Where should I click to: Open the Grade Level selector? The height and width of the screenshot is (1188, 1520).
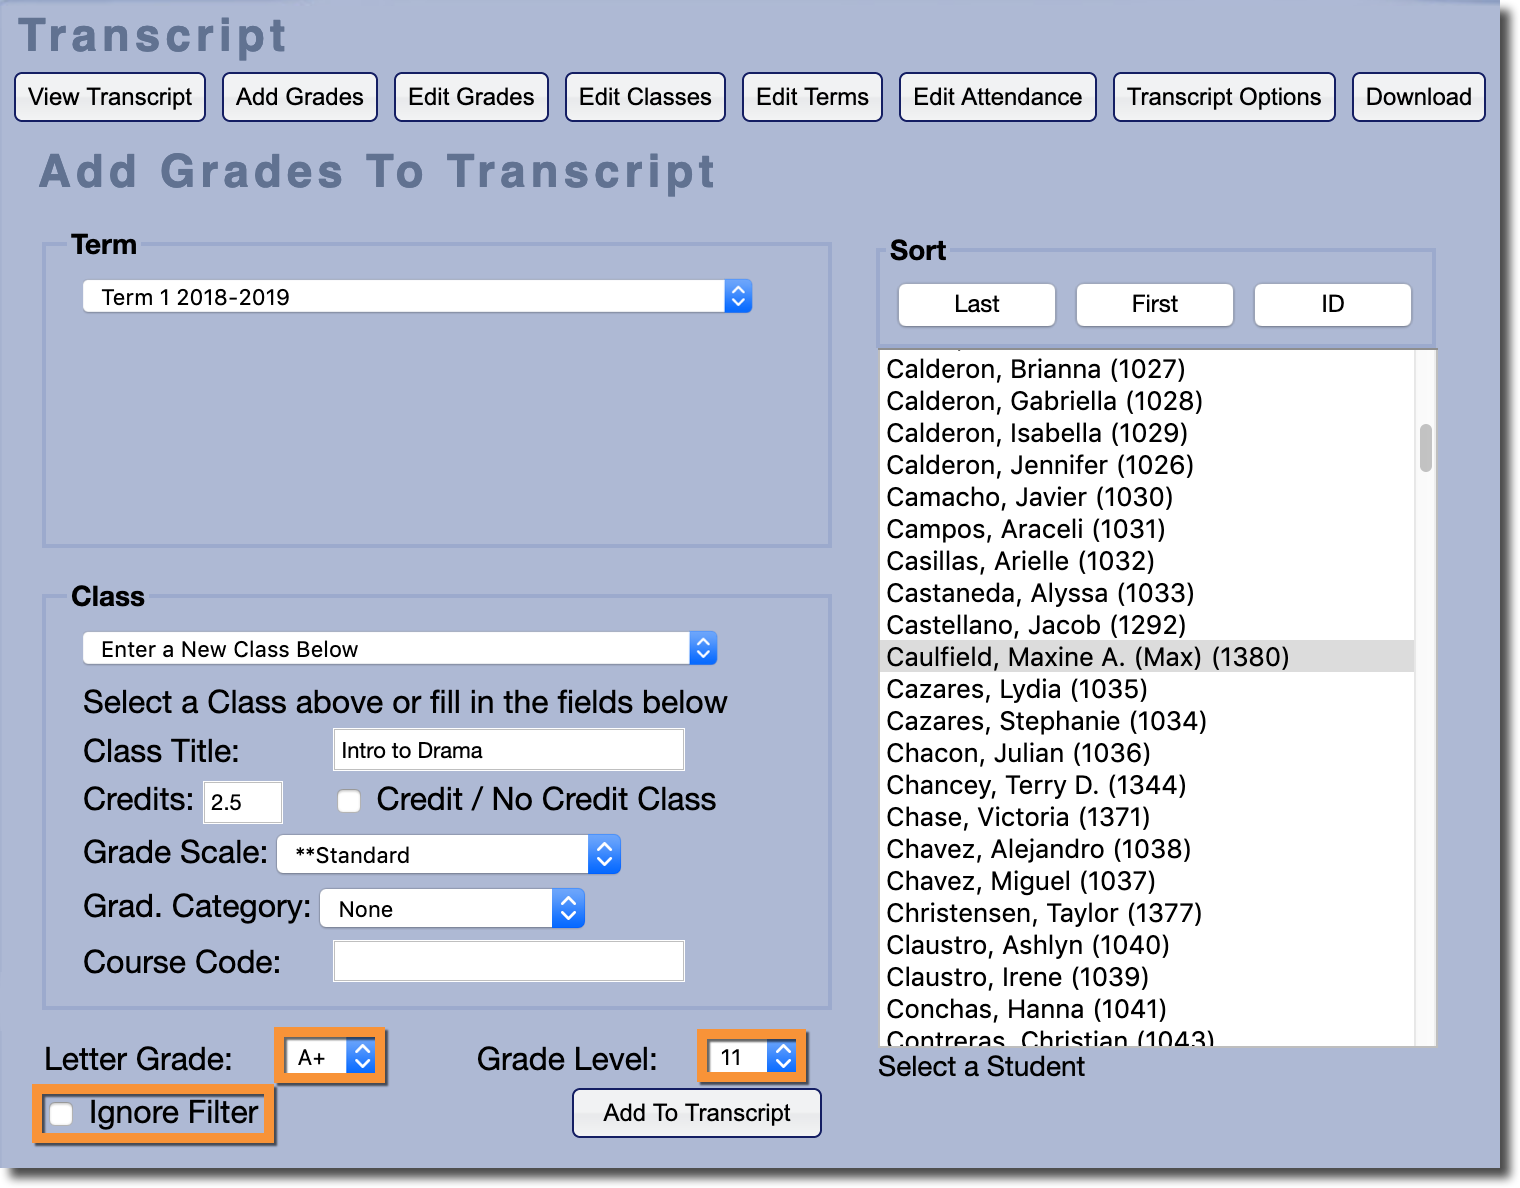coord(751,1057)
